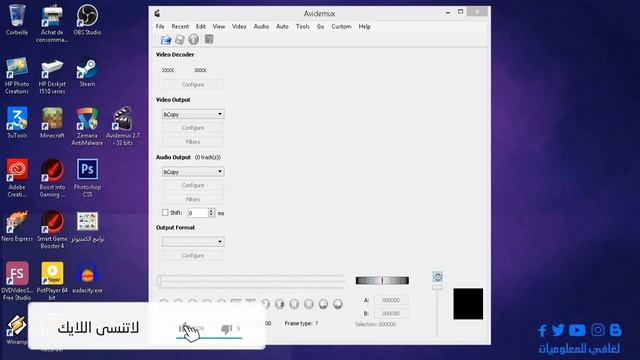
Task: Click Configure under Output Format
Action: [193, 256]
